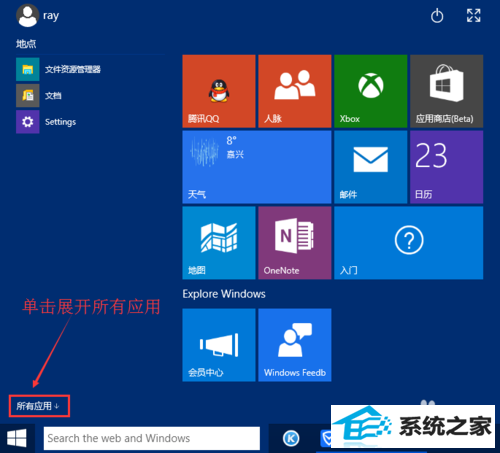
Task: Open the Store (Beta) tile
Action: (x=447, y=91)
